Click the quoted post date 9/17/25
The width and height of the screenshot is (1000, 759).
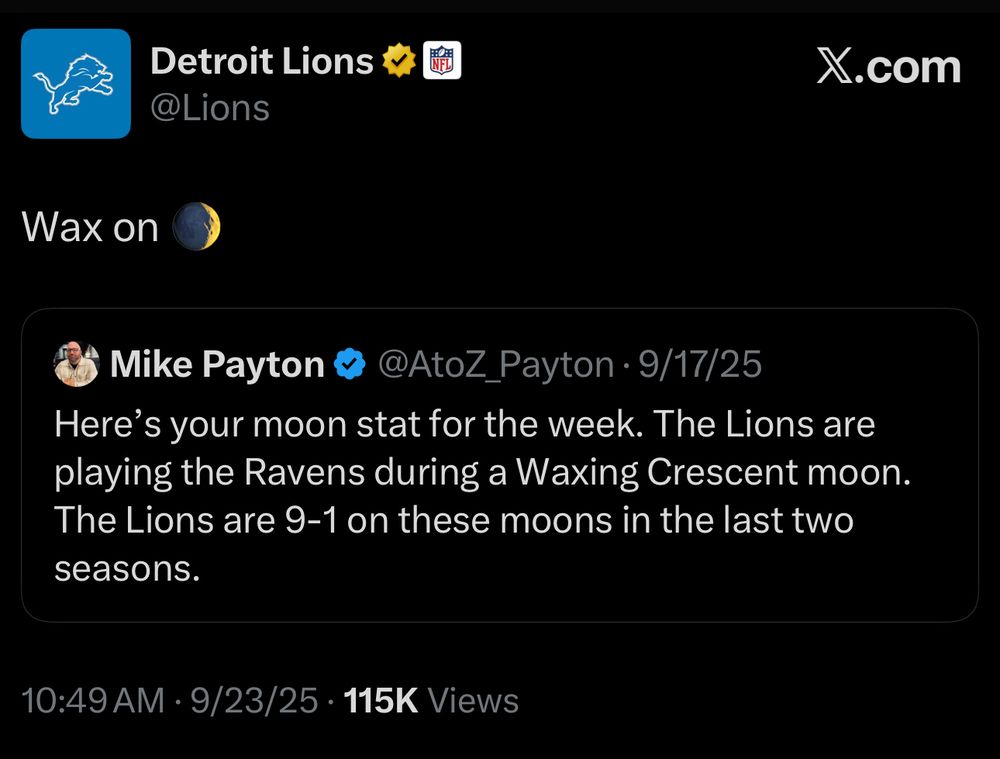pos(699,365)
